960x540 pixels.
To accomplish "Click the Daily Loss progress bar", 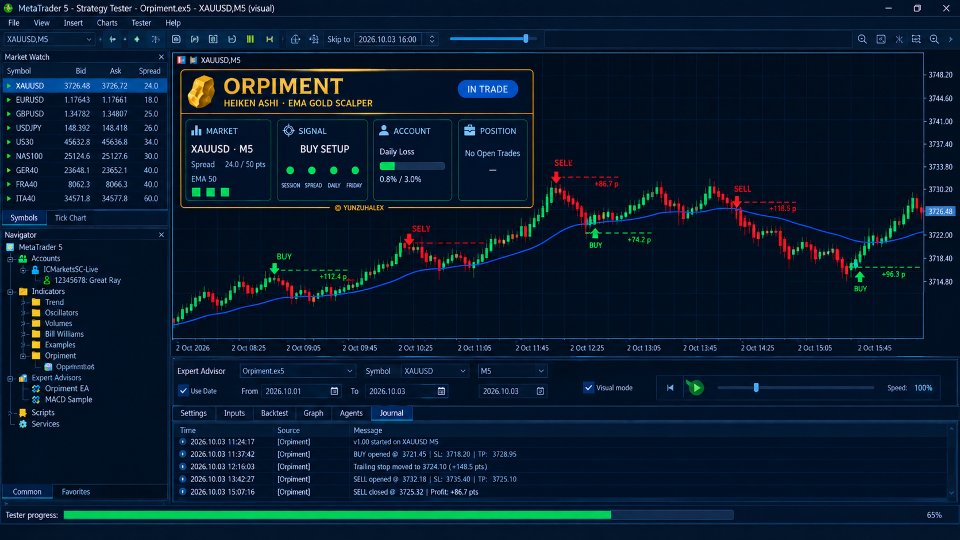I will click(412, 166).
